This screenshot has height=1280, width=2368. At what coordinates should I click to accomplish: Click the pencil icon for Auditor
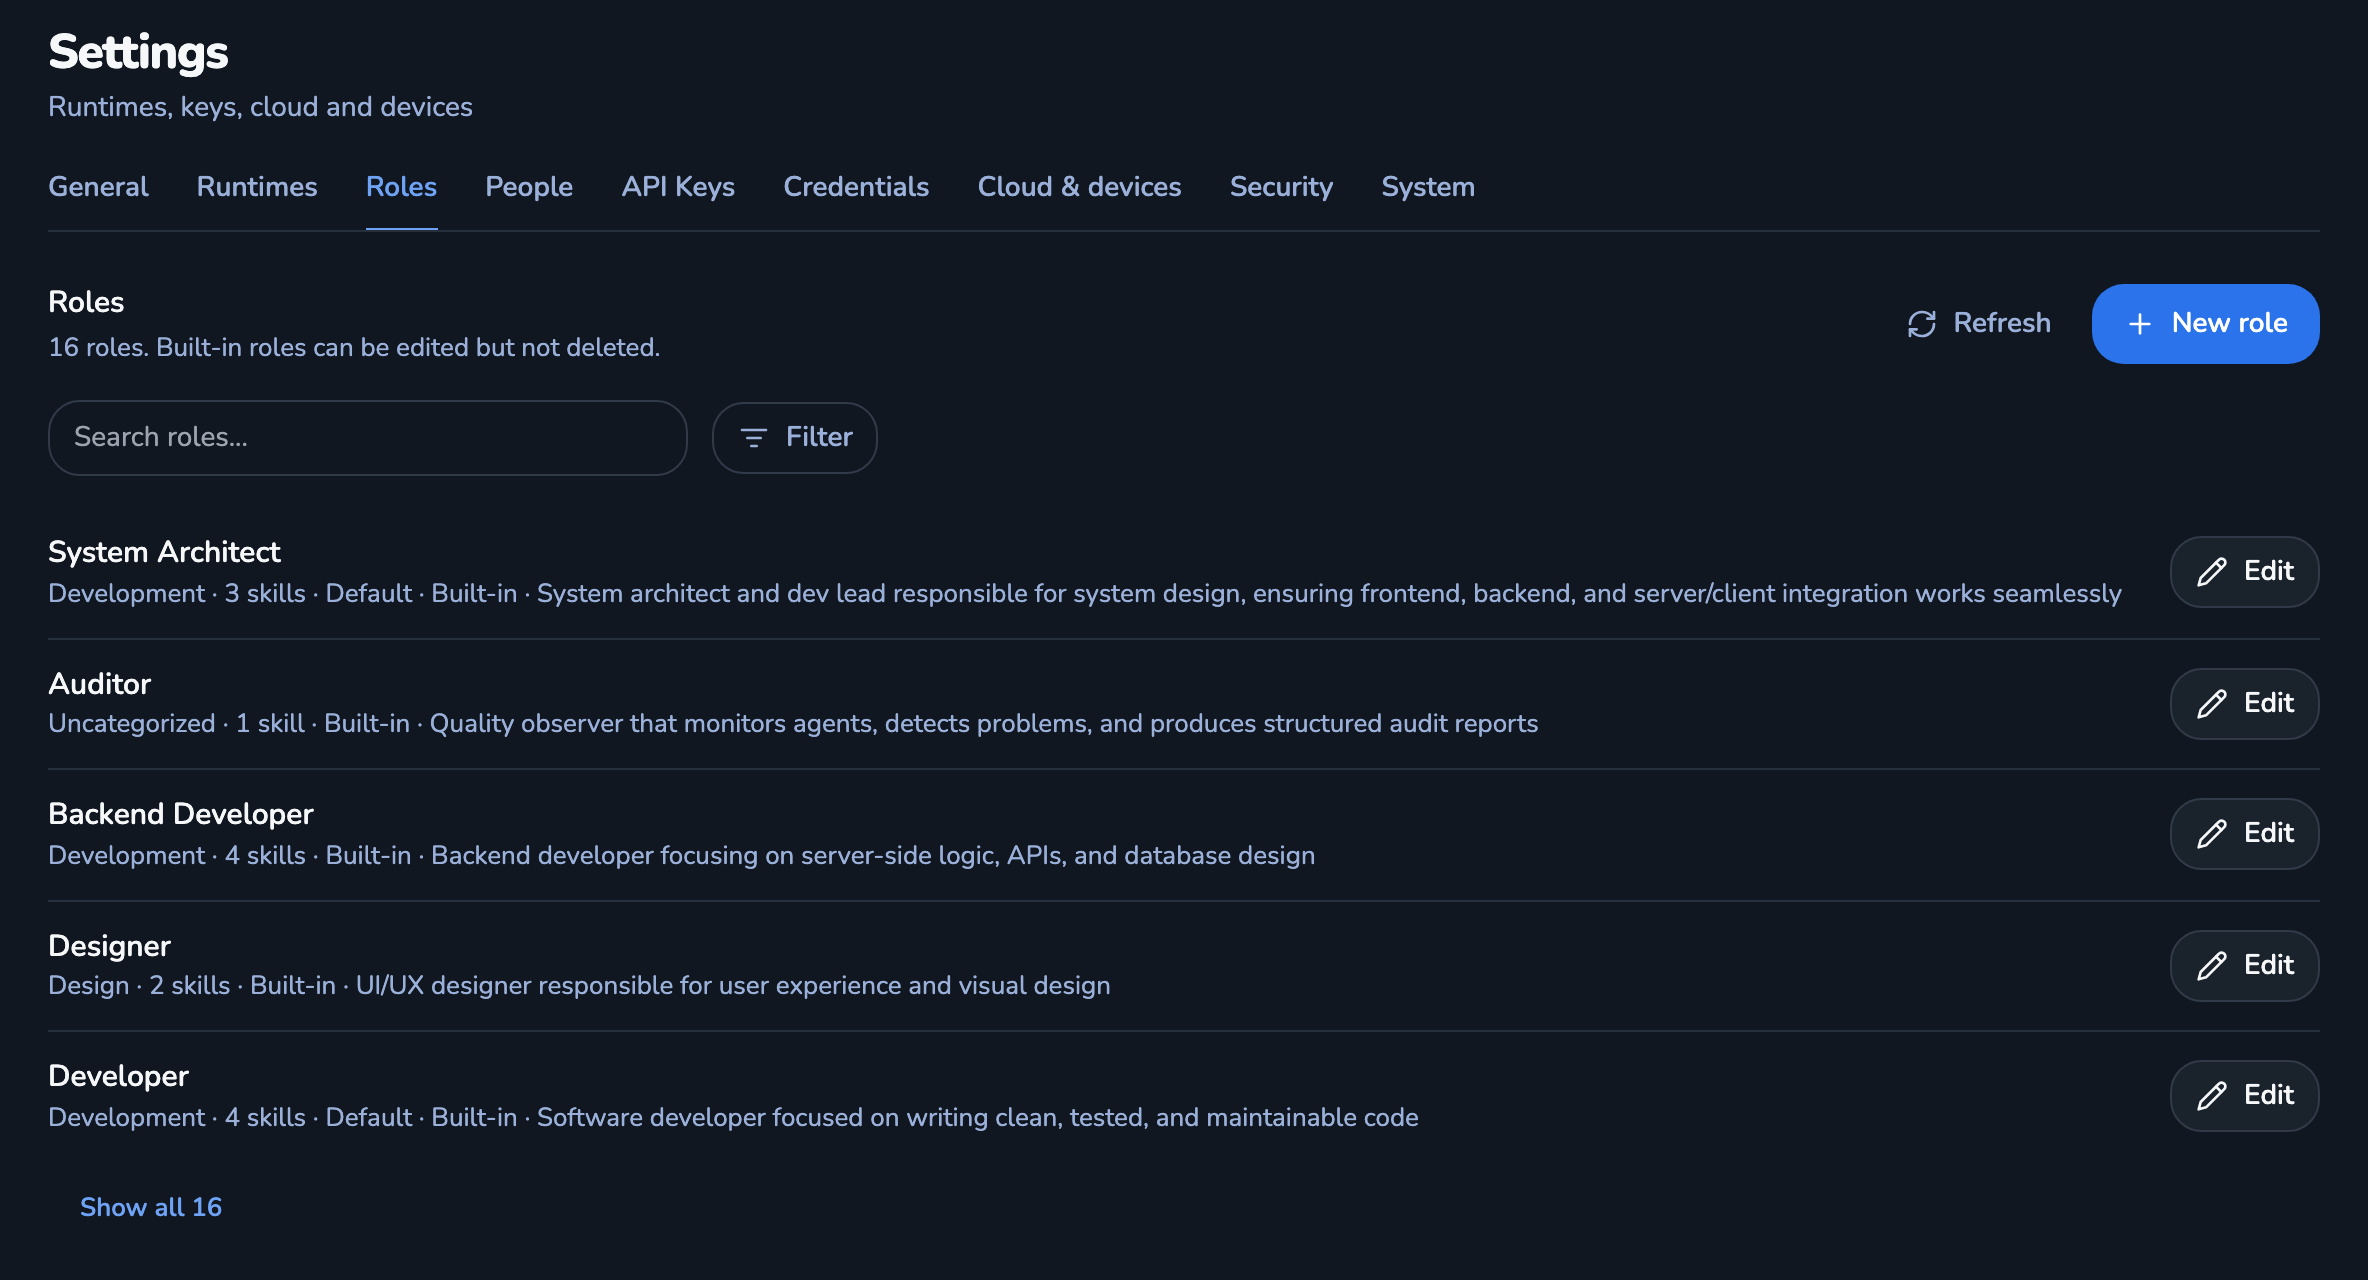2211,704
